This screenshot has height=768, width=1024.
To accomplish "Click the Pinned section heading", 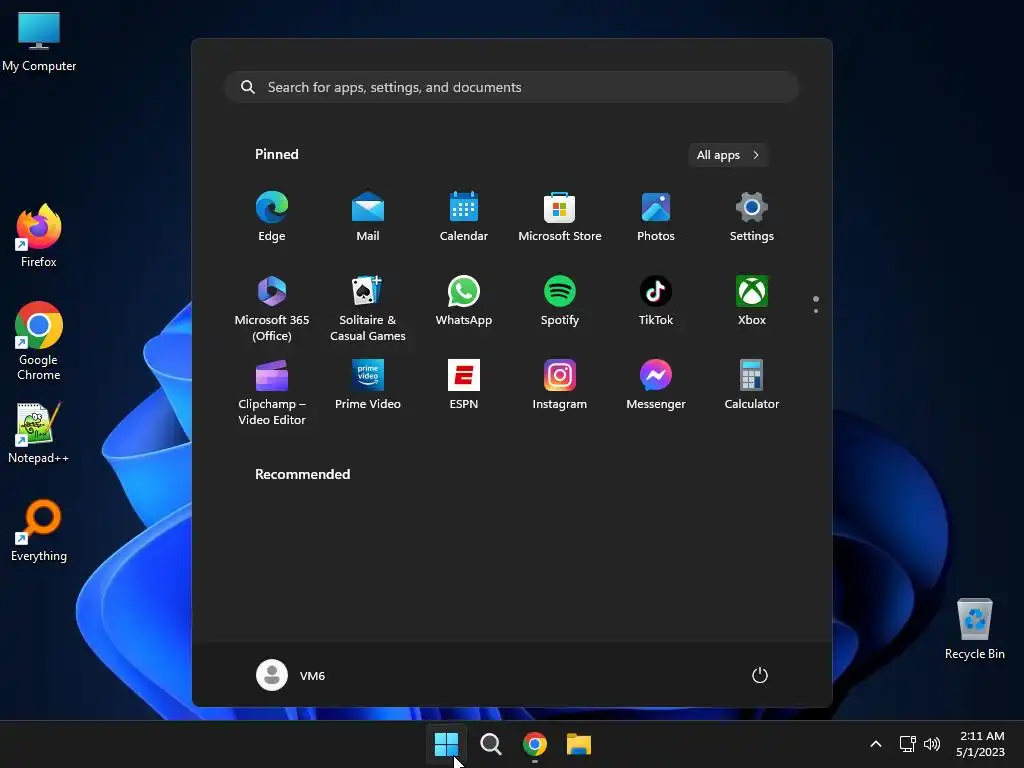I will click(277, 154).
